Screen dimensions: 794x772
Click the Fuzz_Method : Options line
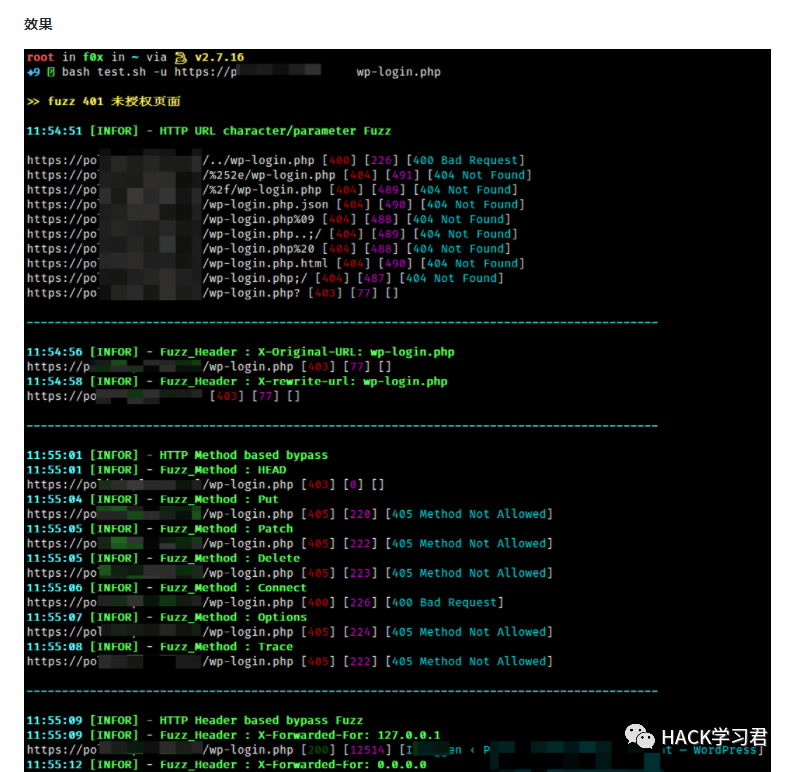[x=167, y=617]
